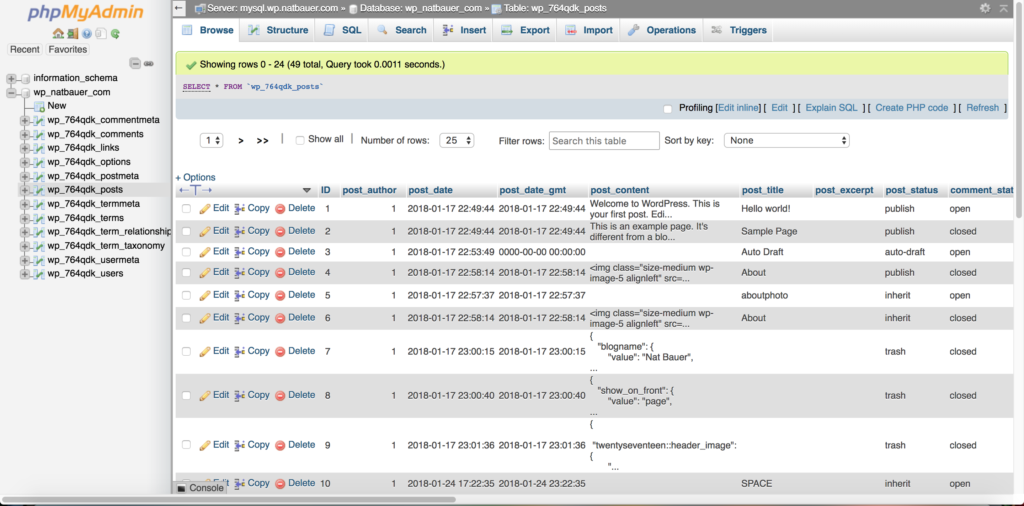This screenshot has width=1024, height=506.
Task: Click the wp_764qdk_options table icon
Action: 39,162
